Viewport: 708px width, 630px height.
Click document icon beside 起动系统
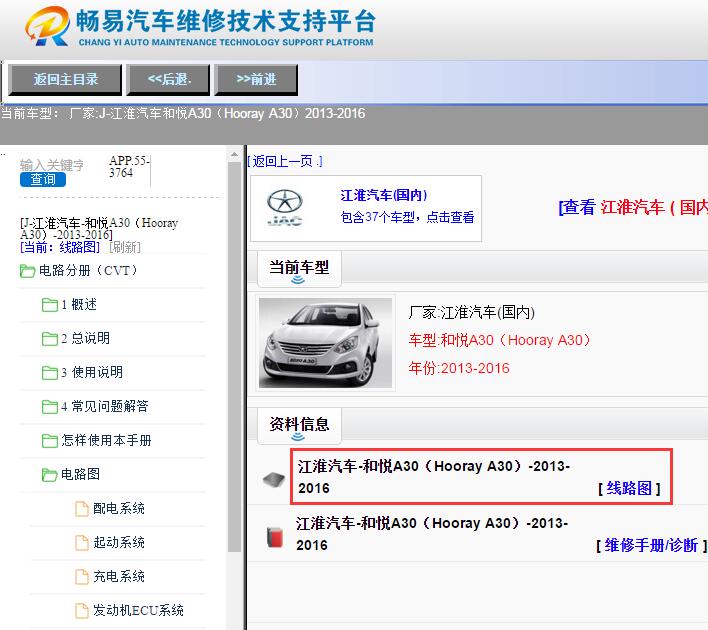(x=82, y=542)
